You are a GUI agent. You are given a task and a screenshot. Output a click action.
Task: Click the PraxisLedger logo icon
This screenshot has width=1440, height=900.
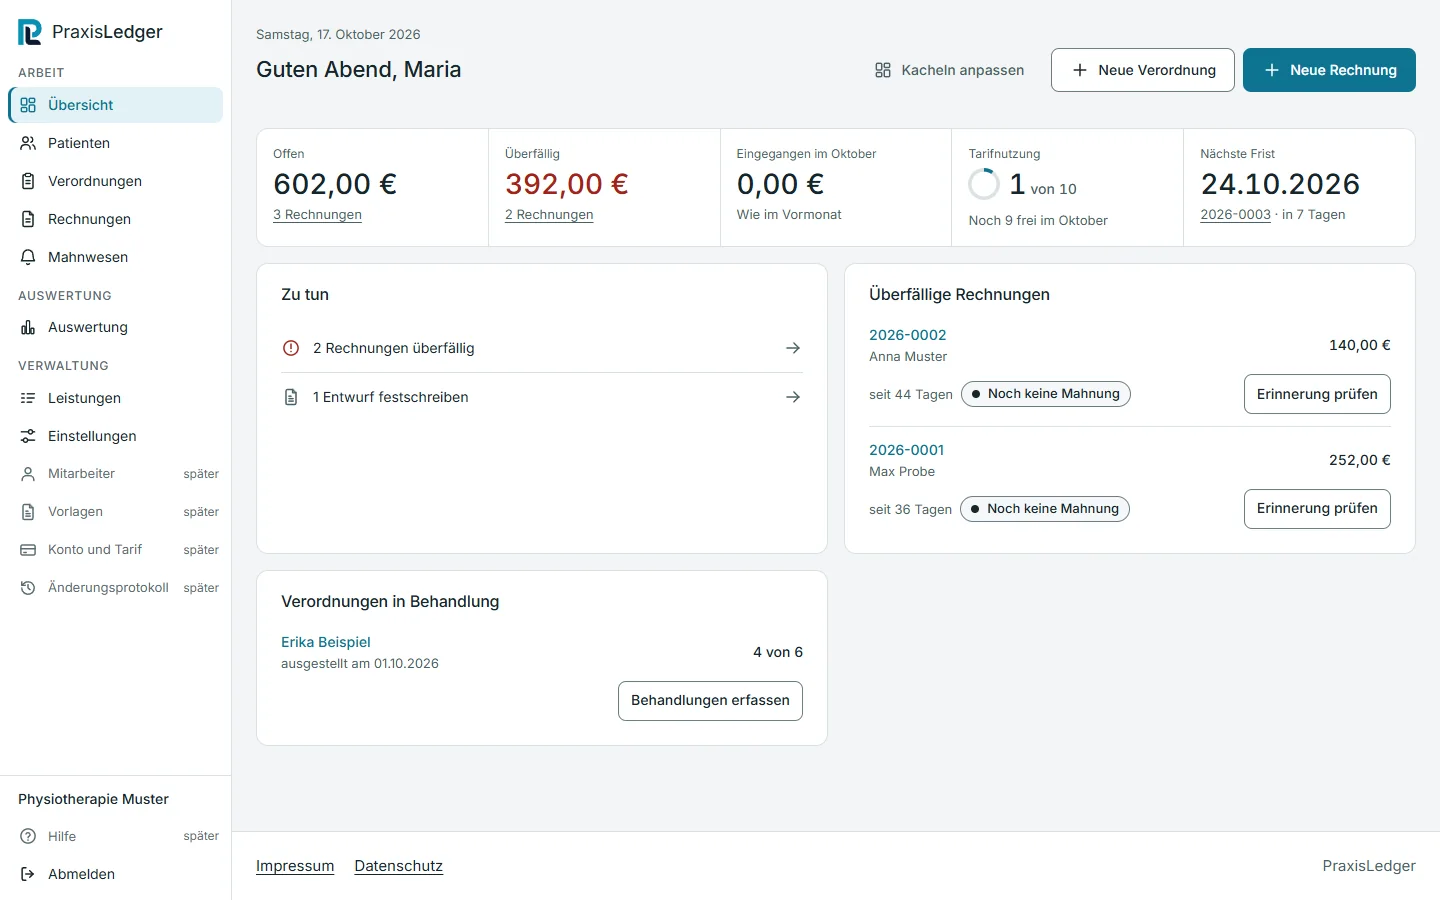click(x=30, y=32)
